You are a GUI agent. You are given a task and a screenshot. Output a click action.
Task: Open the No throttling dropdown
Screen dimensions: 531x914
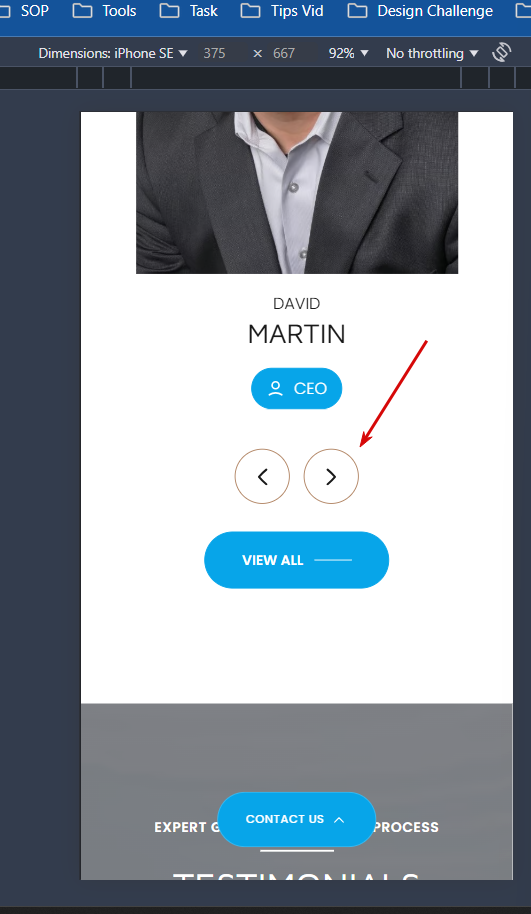click(432, 53)
